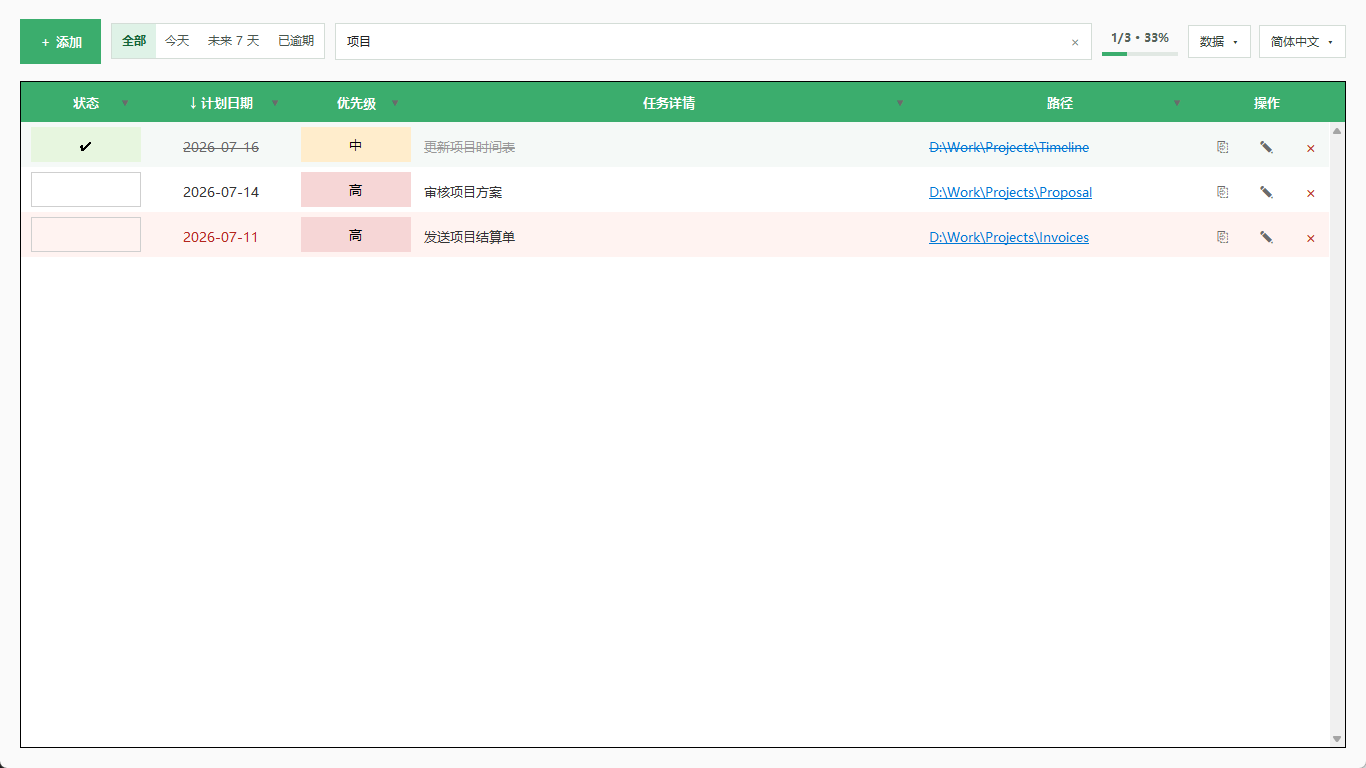Open the 路径 column filter arrow

coord(1177,103)
